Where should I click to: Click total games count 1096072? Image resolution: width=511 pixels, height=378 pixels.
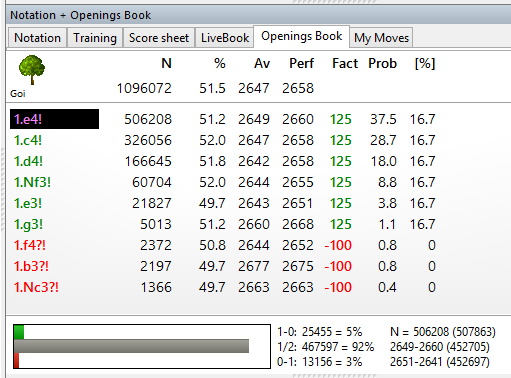point(144,88)
